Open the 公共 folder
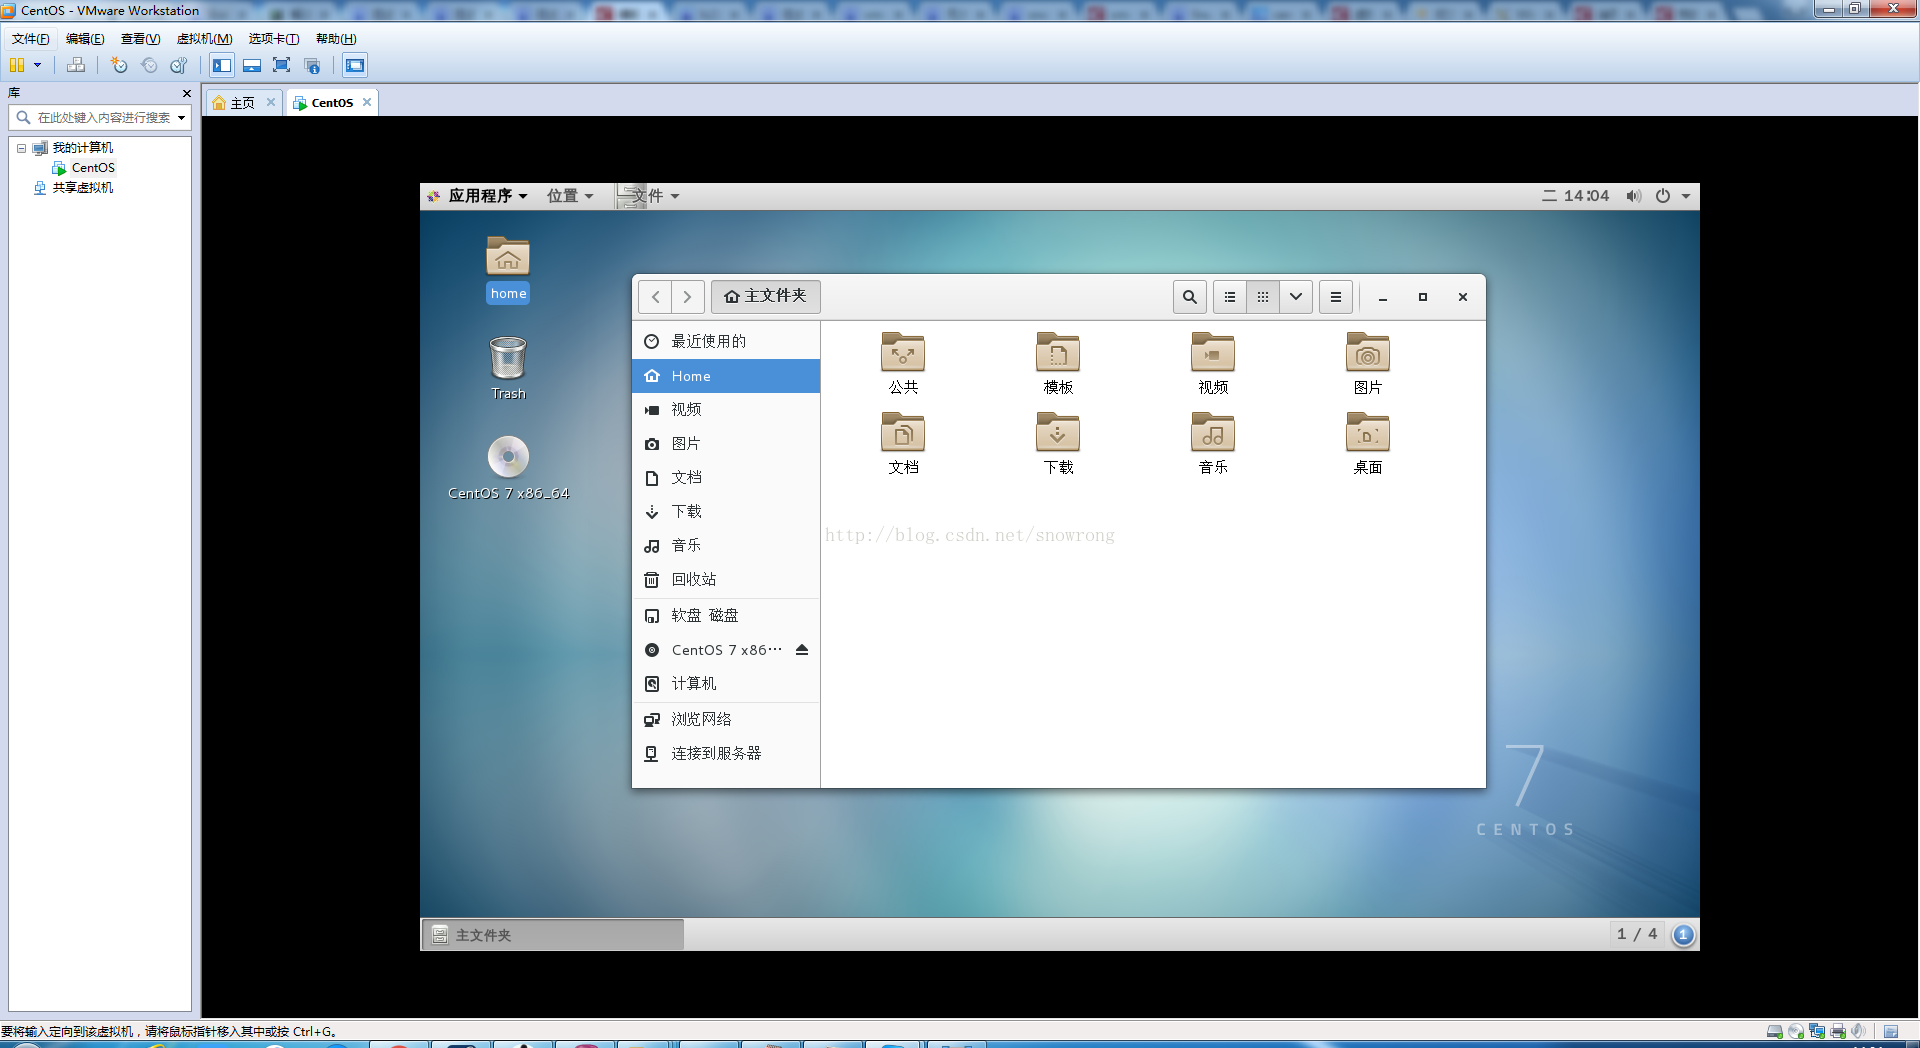Screen dimensions: 1920x1048 [x=903, y=363]
